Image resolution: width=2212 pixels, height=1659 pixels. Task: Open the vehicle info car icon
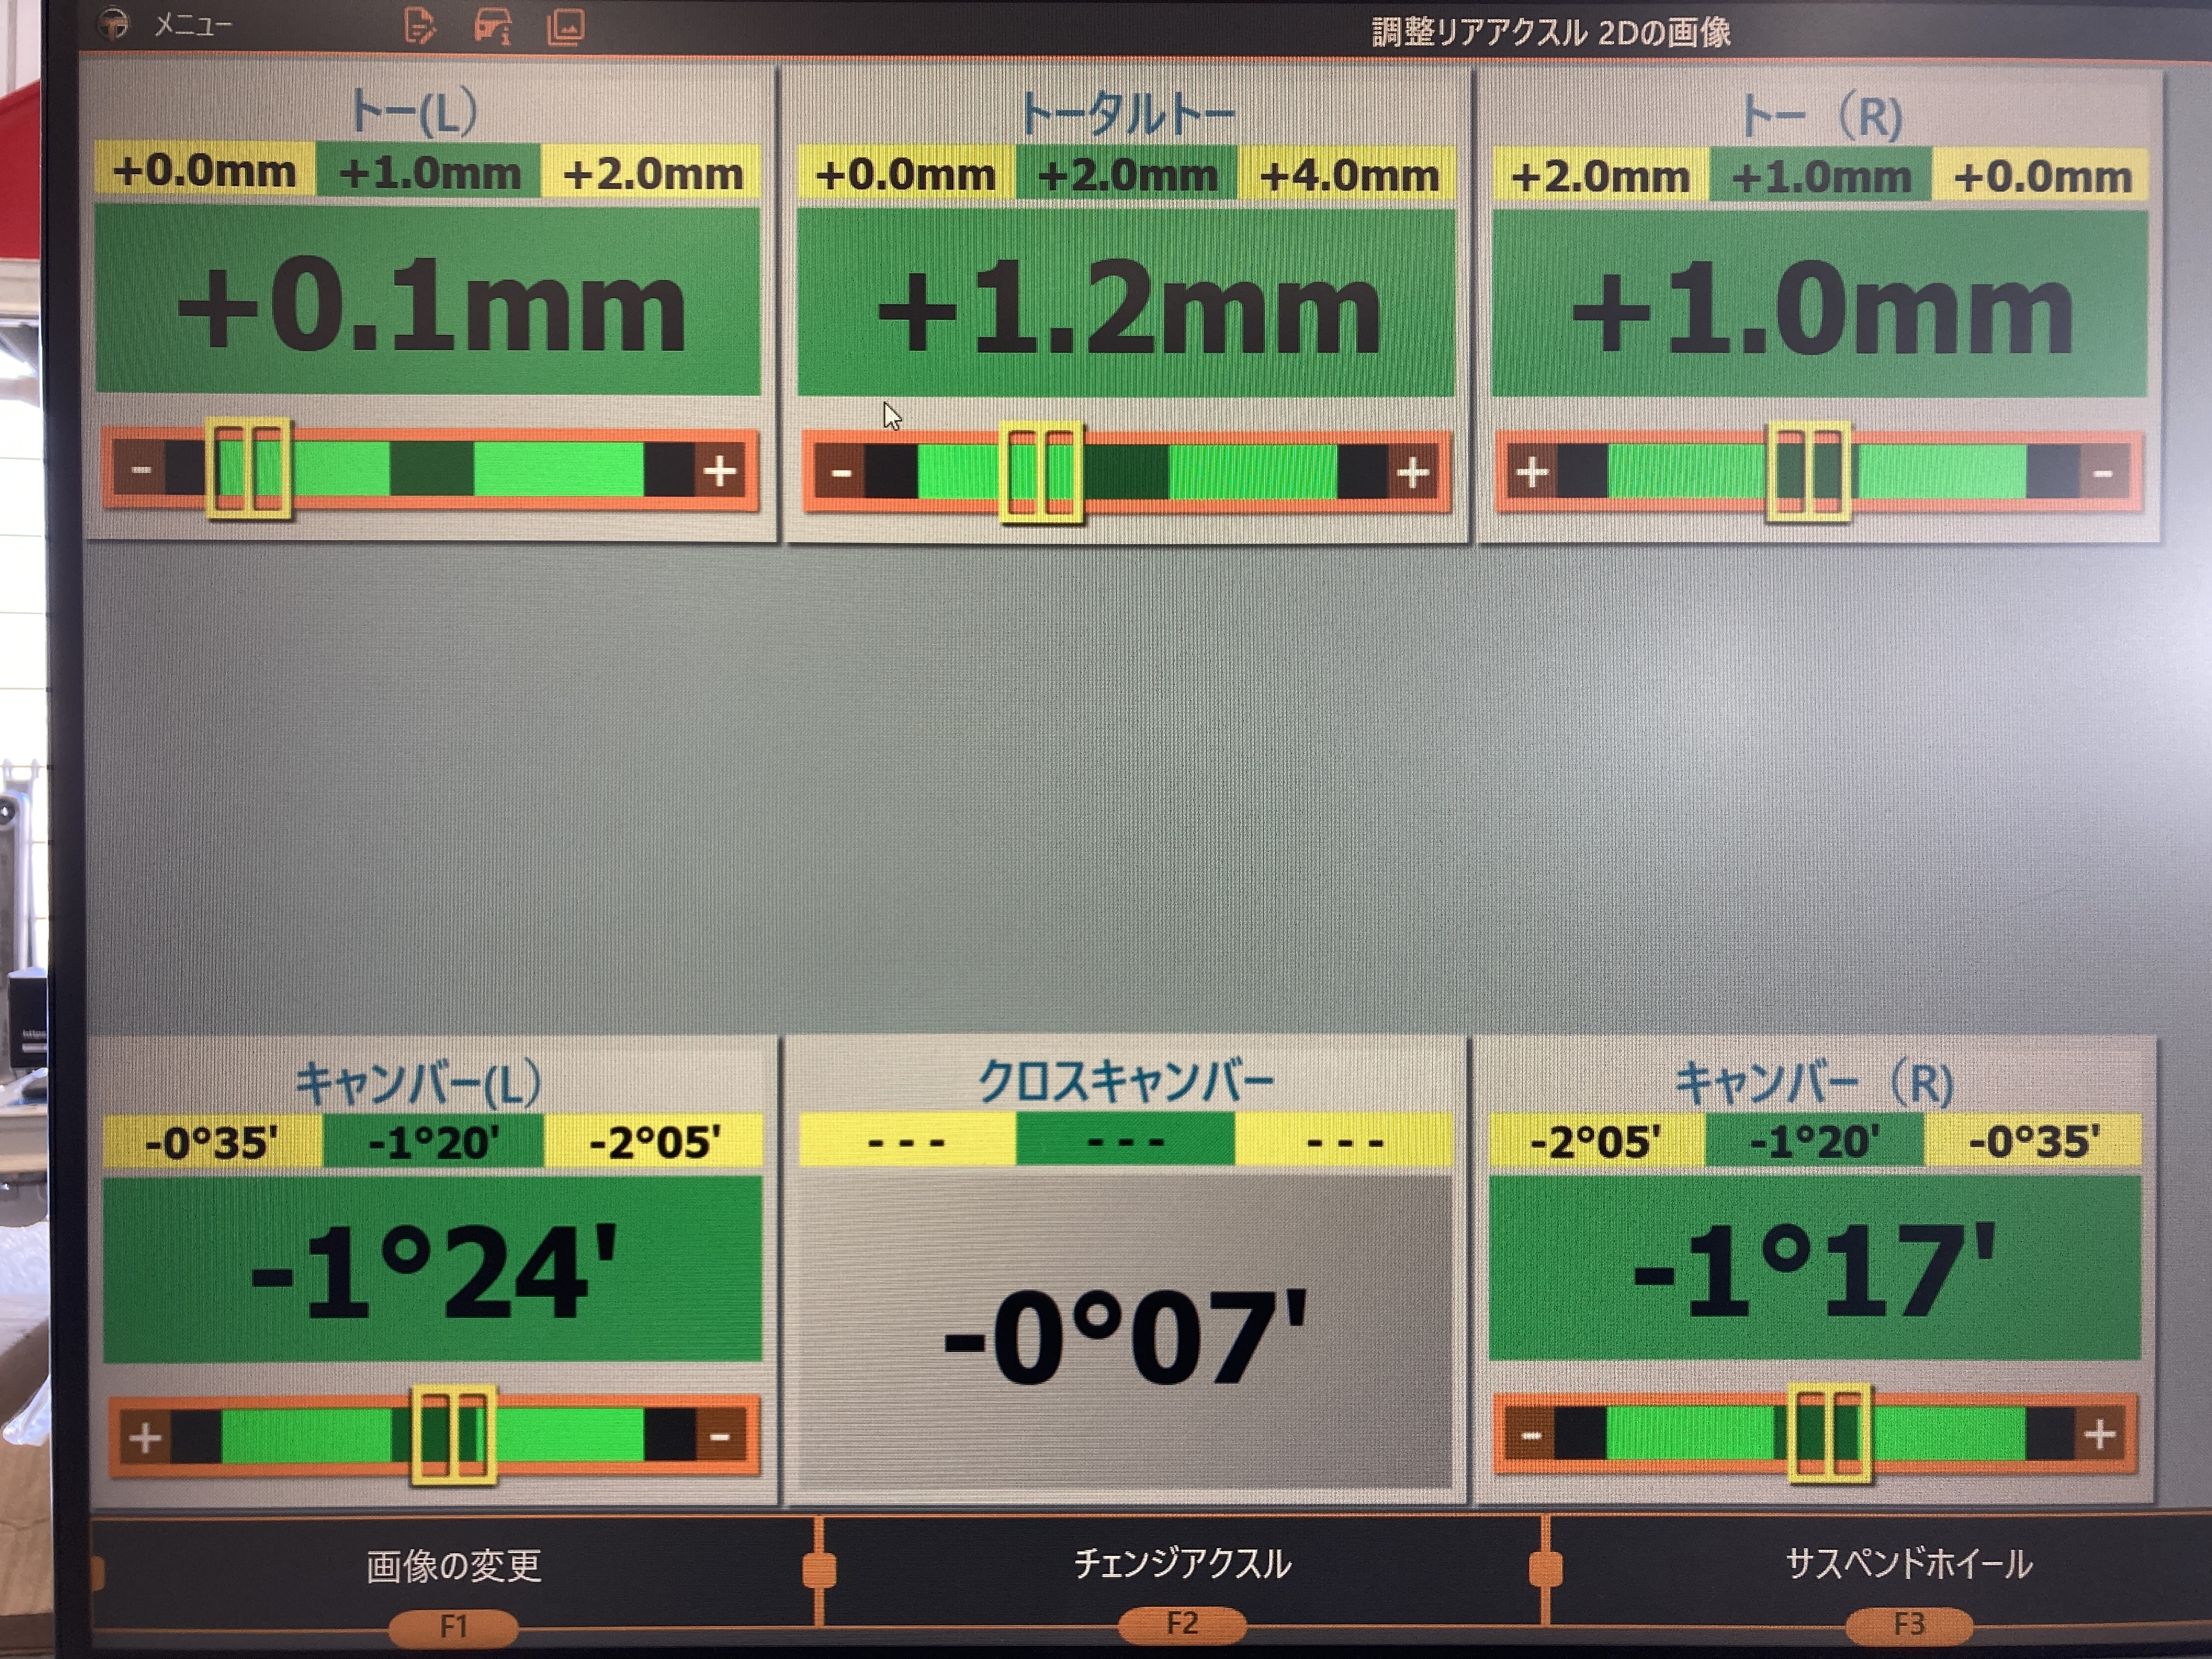(x=493, y=26)
